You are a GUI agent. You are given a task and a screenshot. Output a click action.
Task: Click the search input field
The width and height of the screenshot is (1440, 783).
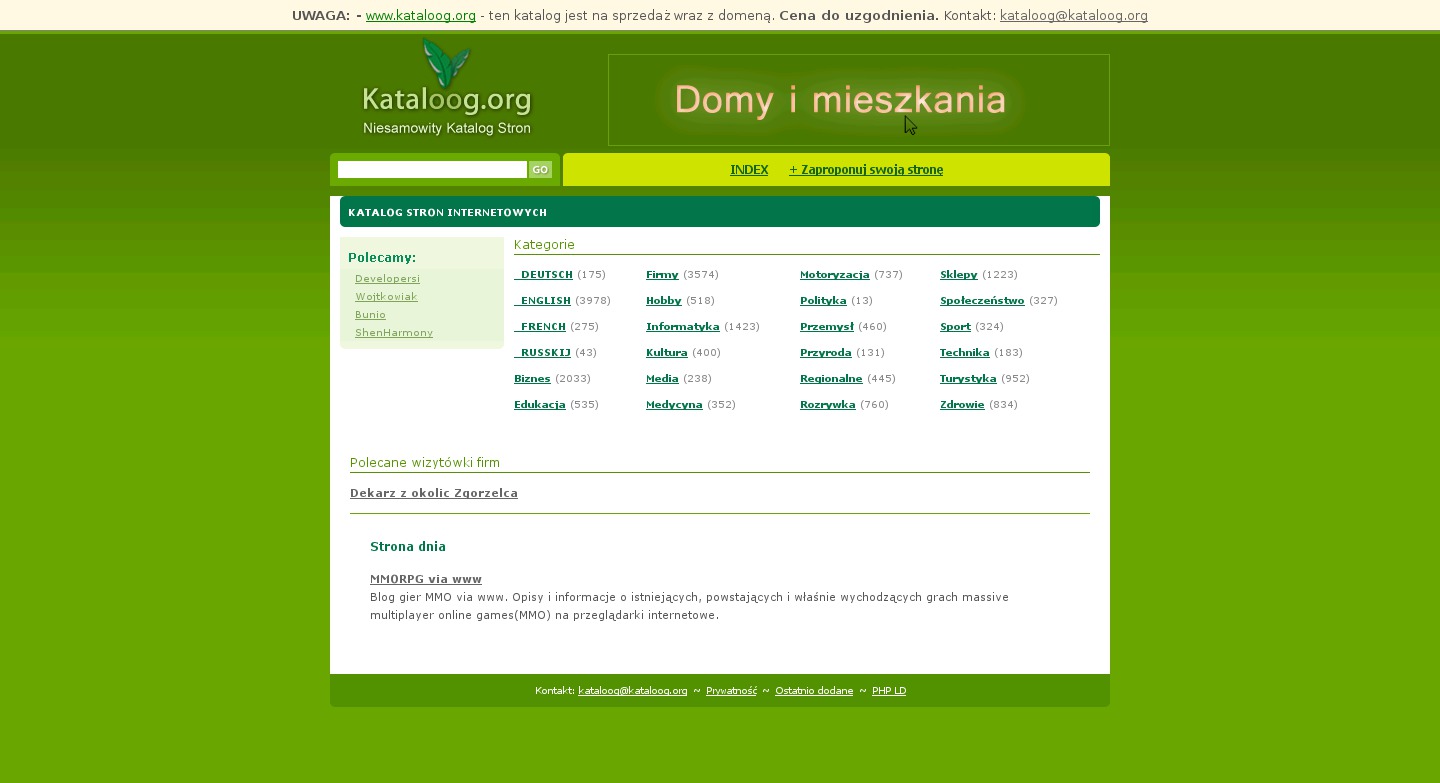point(432,170)
